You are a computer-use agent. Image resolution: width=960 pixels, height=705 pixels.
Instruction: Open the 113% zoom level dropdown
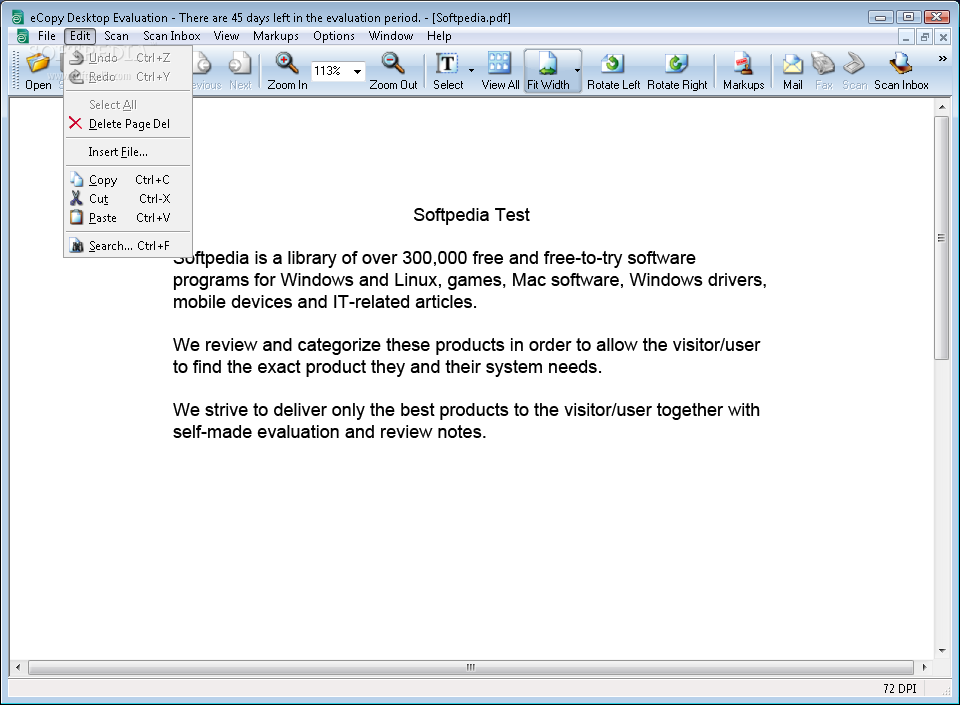pyautogui.click(x=357, y=72)
